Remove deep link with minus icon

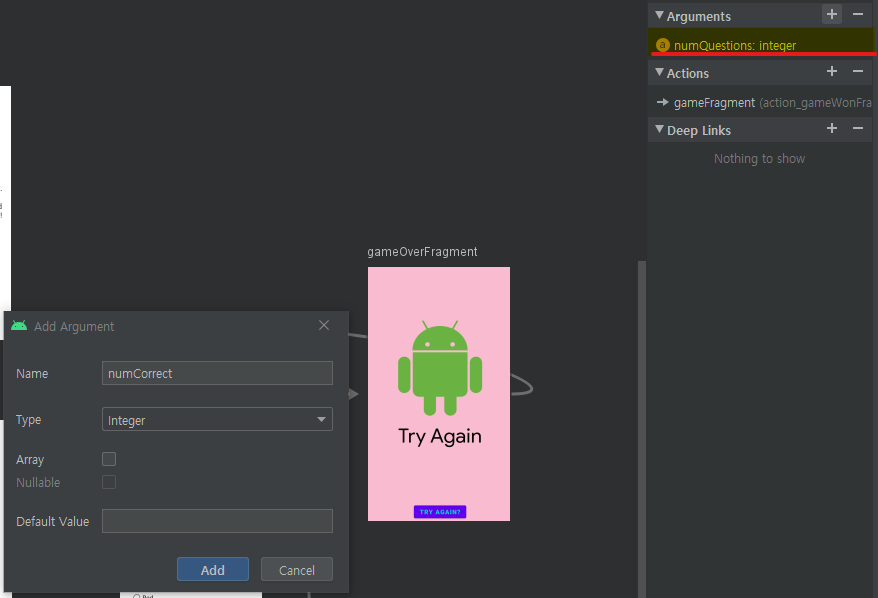point(857,128)
